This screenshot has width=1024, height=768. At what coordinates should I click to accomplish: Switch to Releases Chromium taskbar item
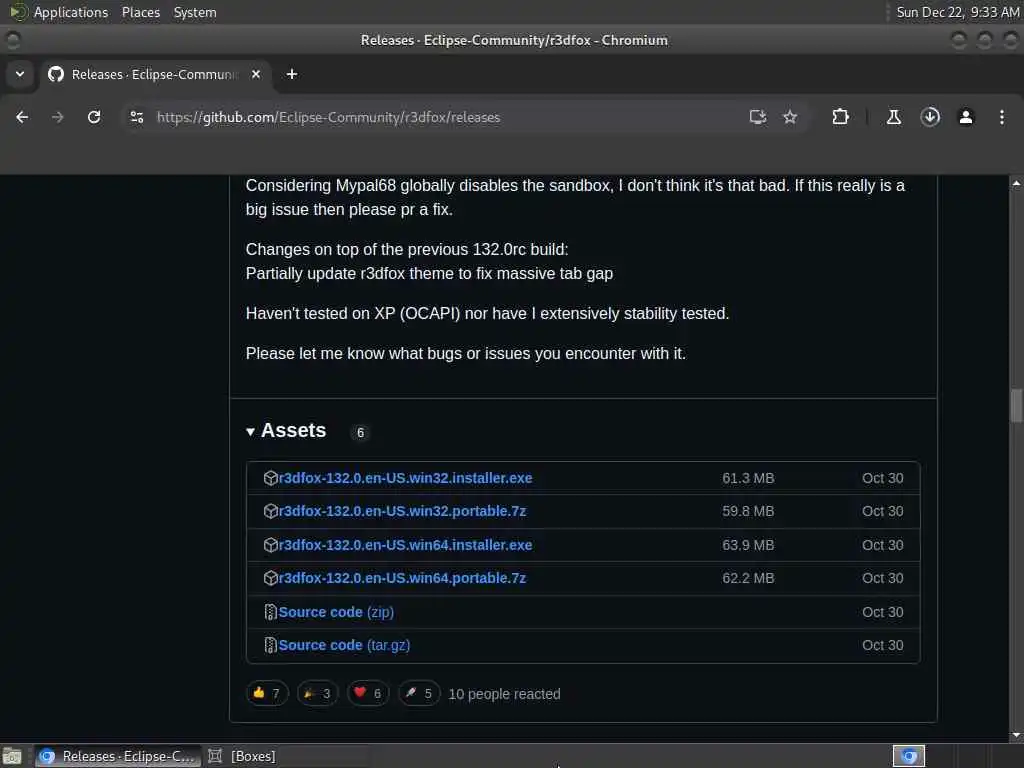coord(119,756)
